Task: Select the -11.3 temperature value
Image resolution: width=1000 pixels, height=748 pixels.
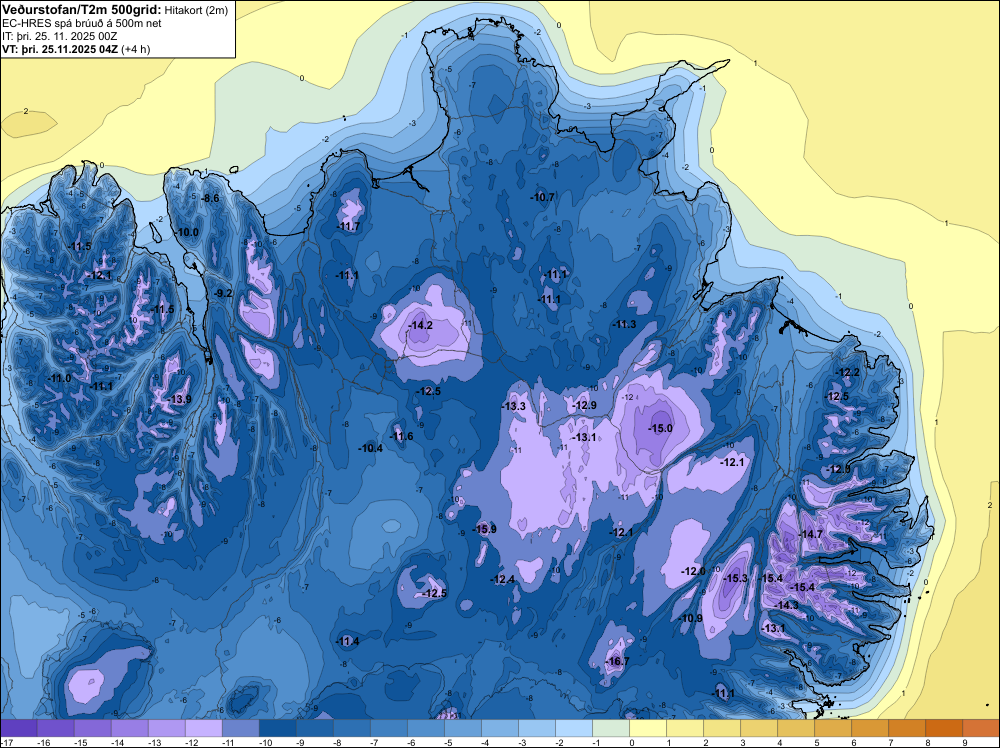Action: point(624,325)
